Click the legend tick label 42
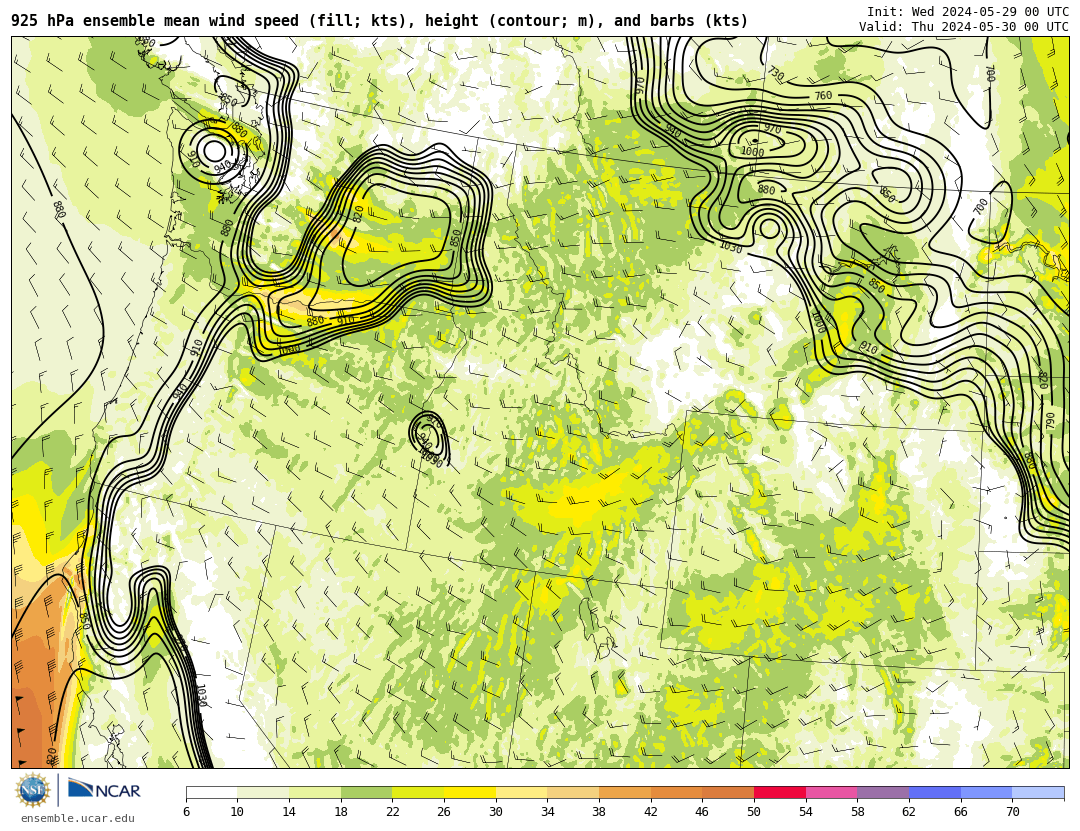 650,812
